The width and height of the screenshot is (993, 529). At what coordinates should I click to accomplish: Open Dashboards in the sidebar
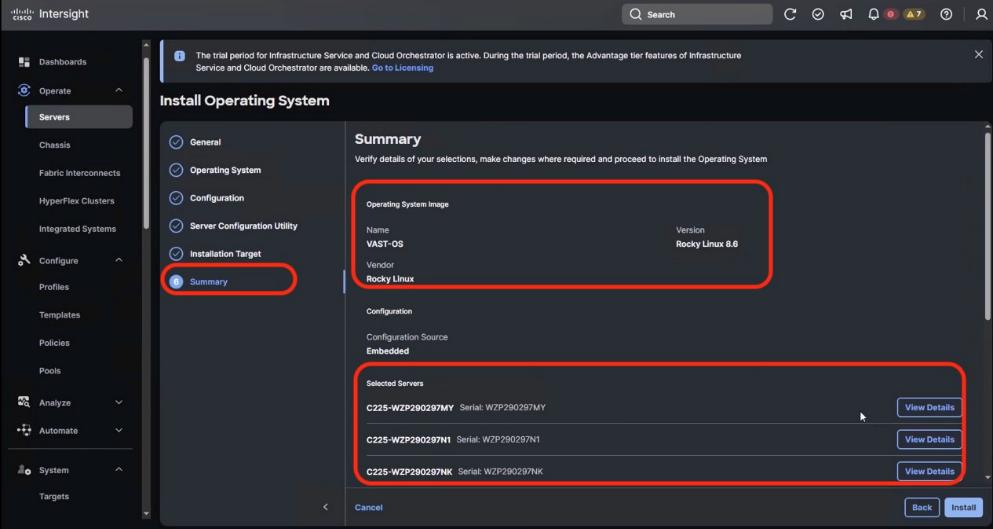pyautogui.click(x=63, y=61)
